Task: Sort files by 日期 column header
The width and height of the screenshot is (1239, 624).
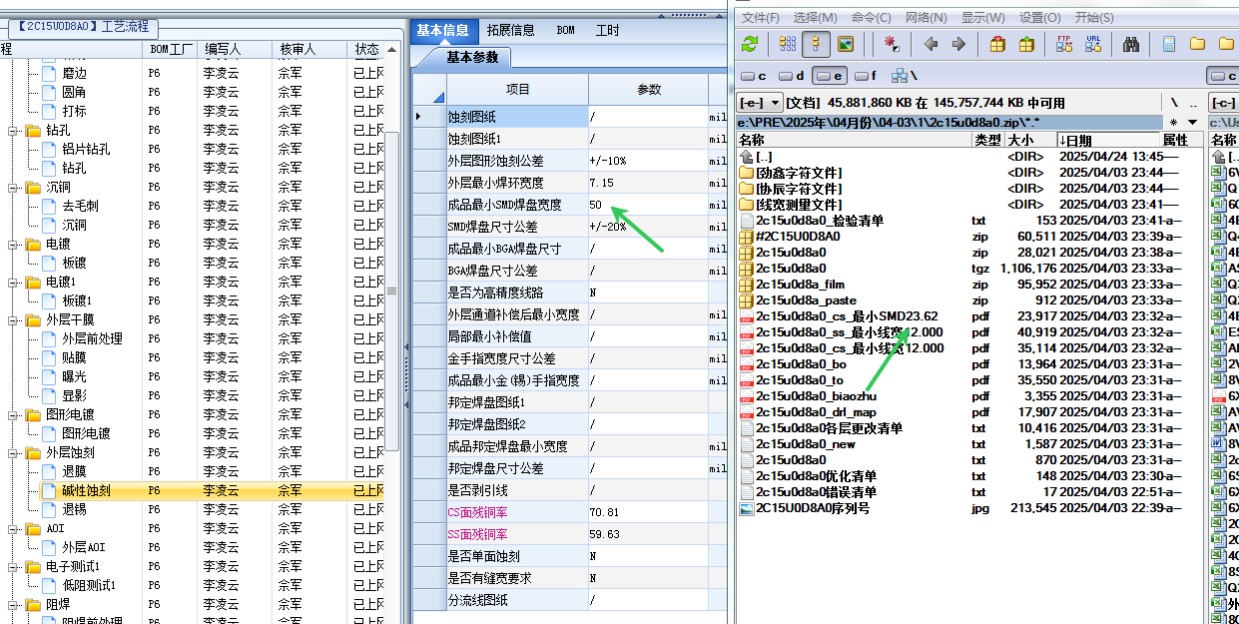Action: pyautogui.click(x=1108, y=141)
